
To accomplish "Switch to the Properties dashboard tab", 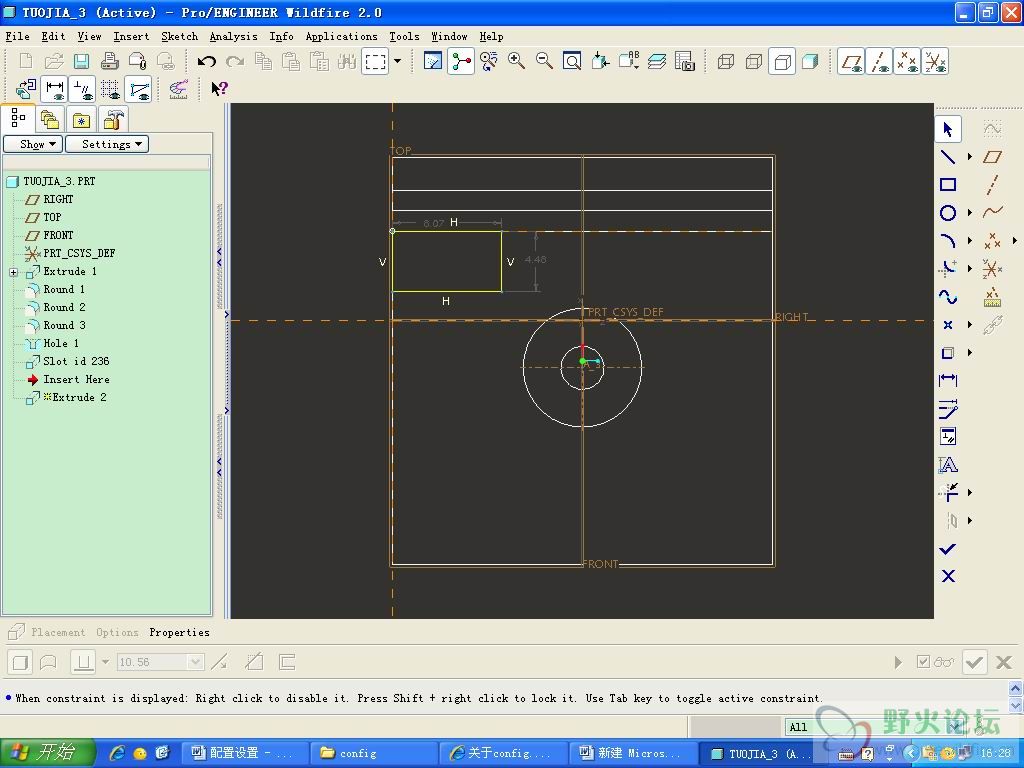I will pos(180,632).
